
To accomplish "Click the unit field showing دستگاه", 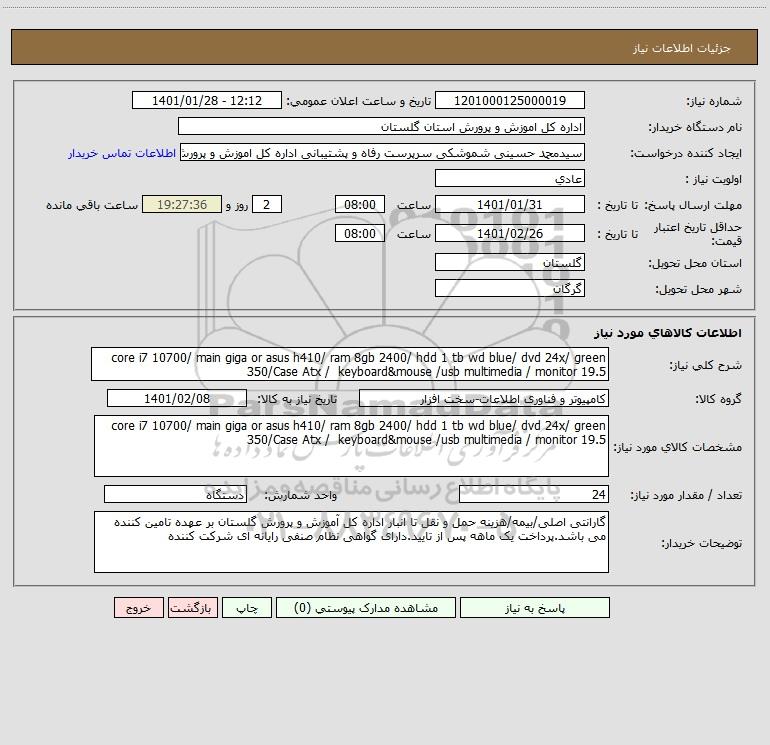I will click(175, 494).
